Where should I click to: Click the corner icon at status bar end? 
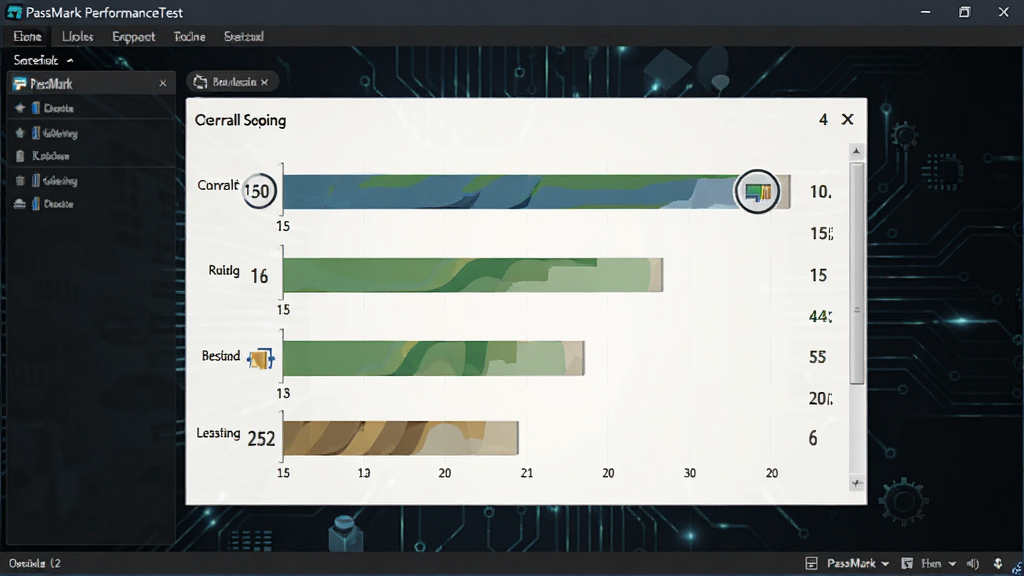tap(1017, 568)
